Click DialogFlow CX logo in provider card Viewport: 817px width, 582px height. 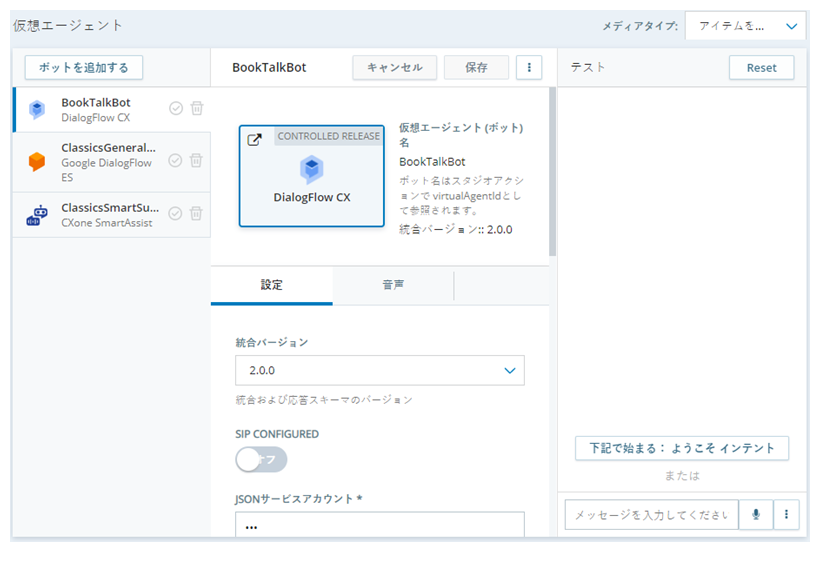(x=312, y=169)
